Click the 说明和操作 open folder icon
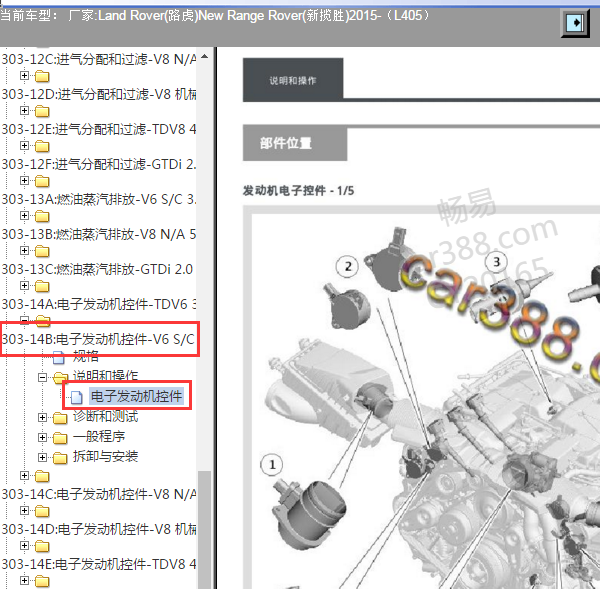Image resolution: width=600 pixels, height=589 pixels. [x=60, y=377]
